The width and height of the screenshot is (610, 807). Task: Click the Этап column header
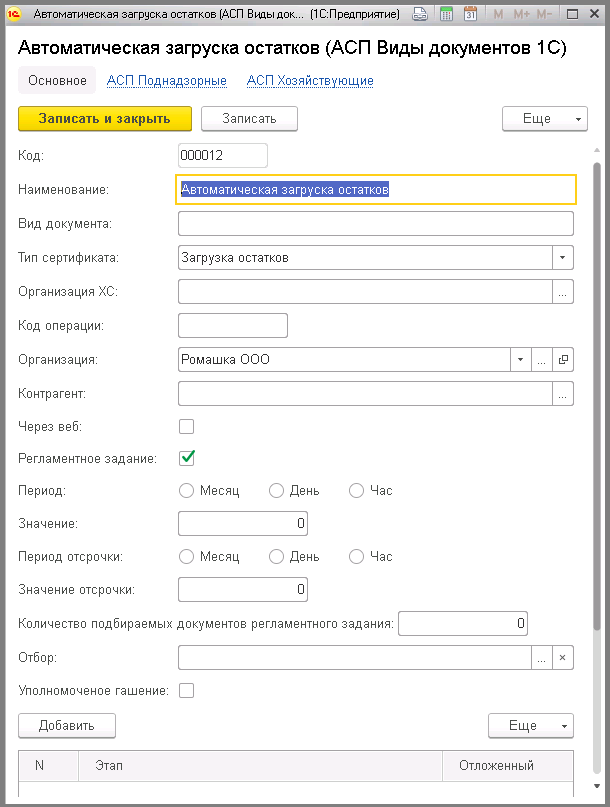[x=260, y=766]
